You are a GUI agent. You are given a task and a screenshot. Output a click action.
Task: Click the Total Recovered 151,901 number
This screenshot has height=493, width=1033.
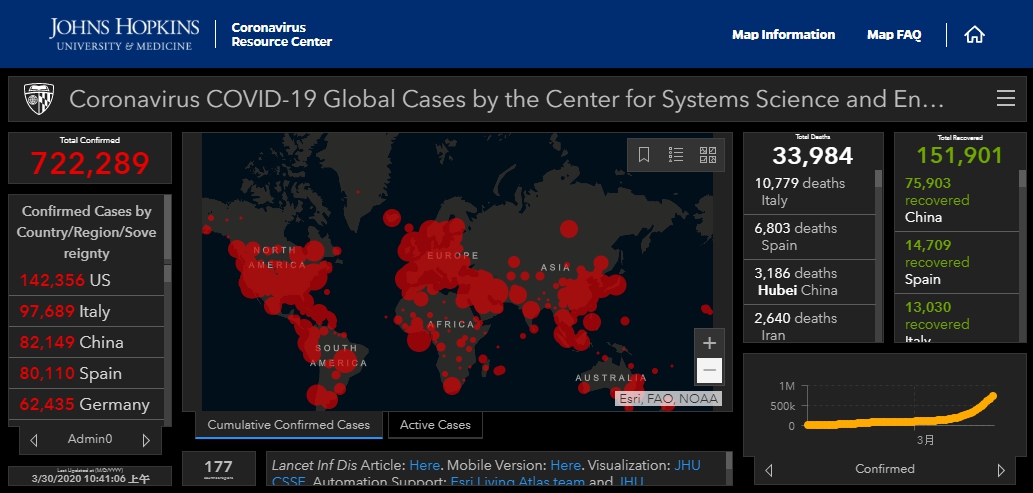959,156
